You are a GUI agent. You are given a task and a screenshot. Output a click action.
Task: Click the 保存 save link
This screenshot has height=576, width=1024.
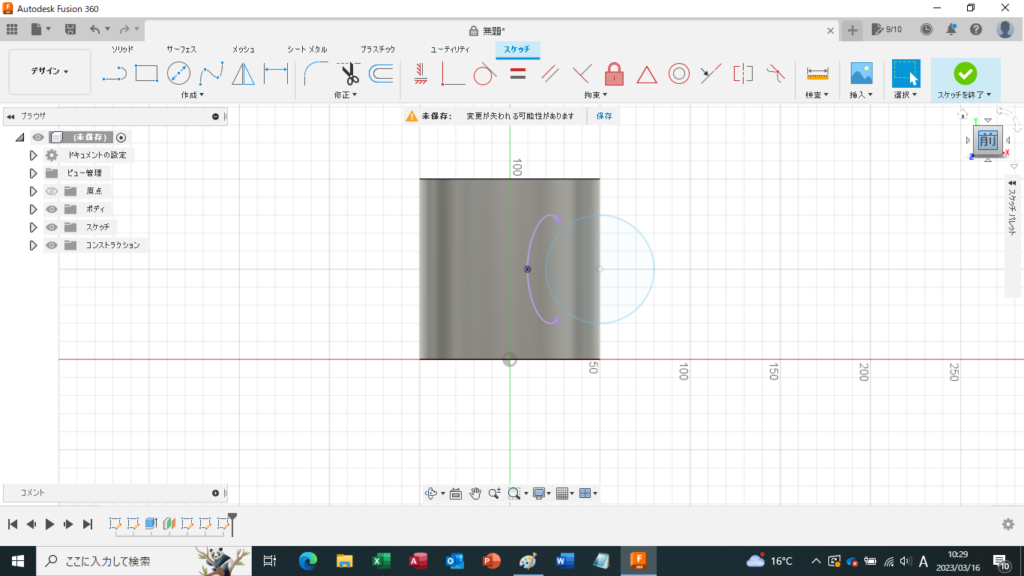(604, 116)
